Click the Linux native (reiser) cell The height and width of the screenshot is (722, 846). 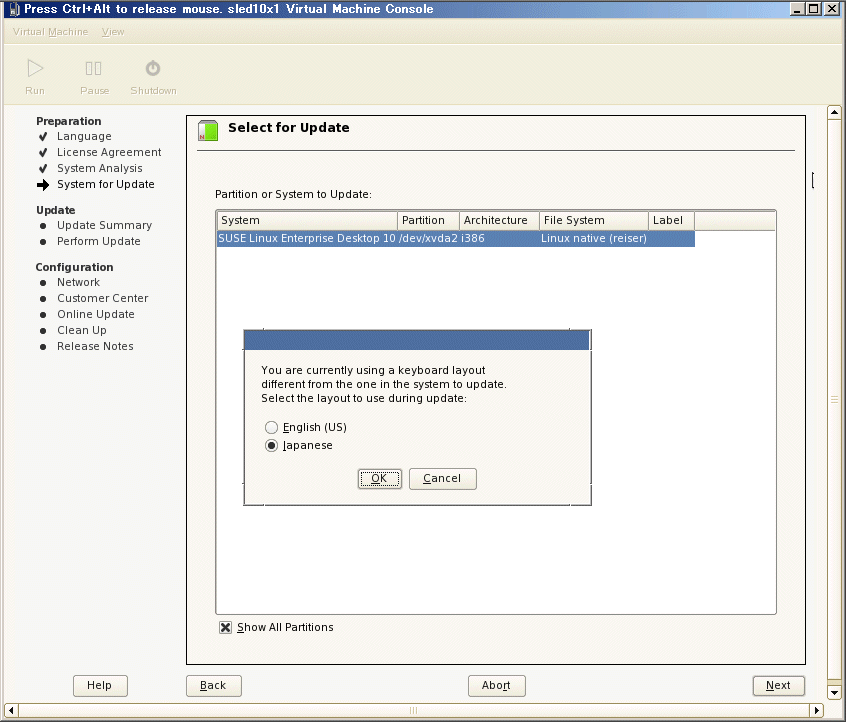[x=593, y=239]
